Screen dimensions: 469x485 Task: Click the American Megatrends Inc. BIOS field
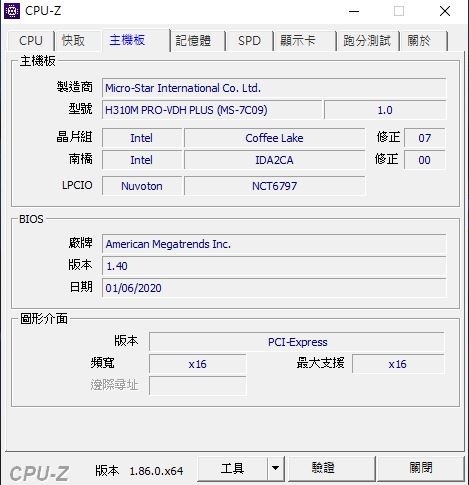click(x=274, y=244)
